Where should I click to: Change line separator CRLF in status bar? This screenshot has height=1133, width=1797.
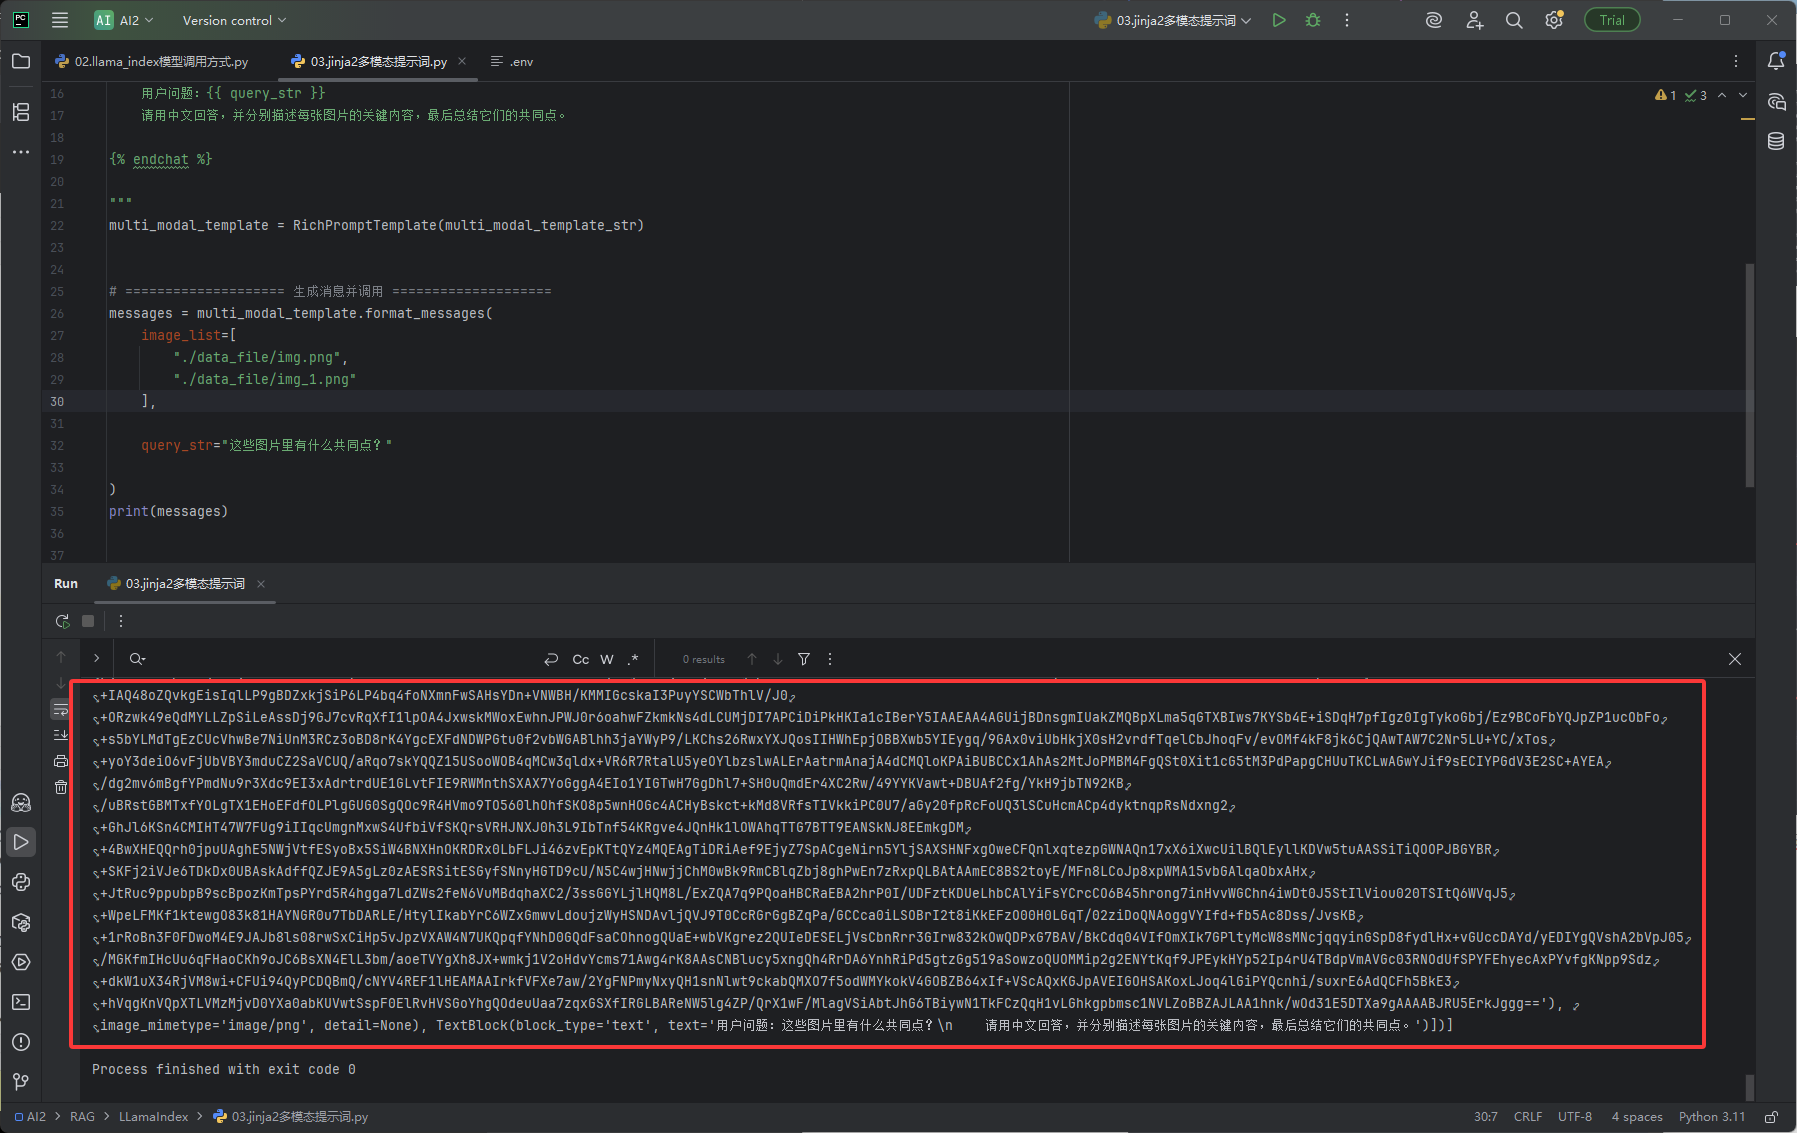point(1528,1117)
